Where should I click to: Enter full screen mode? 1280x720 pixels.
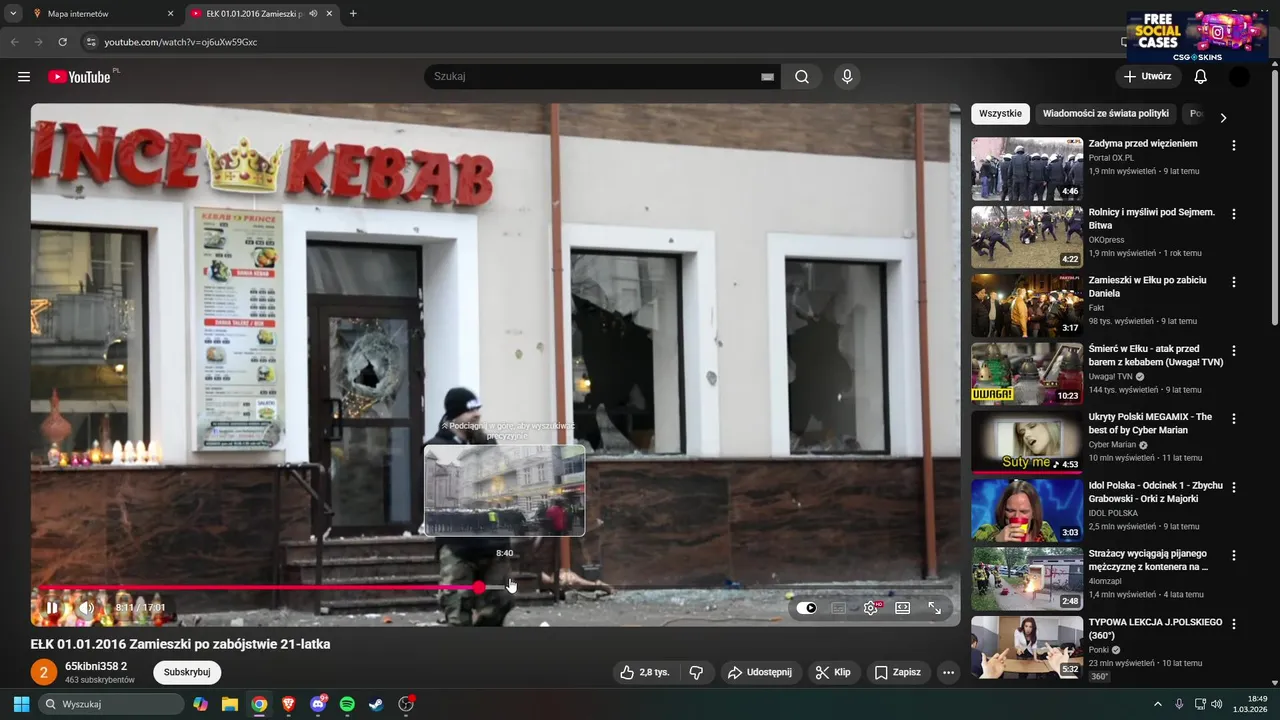(x=934, y=608)
